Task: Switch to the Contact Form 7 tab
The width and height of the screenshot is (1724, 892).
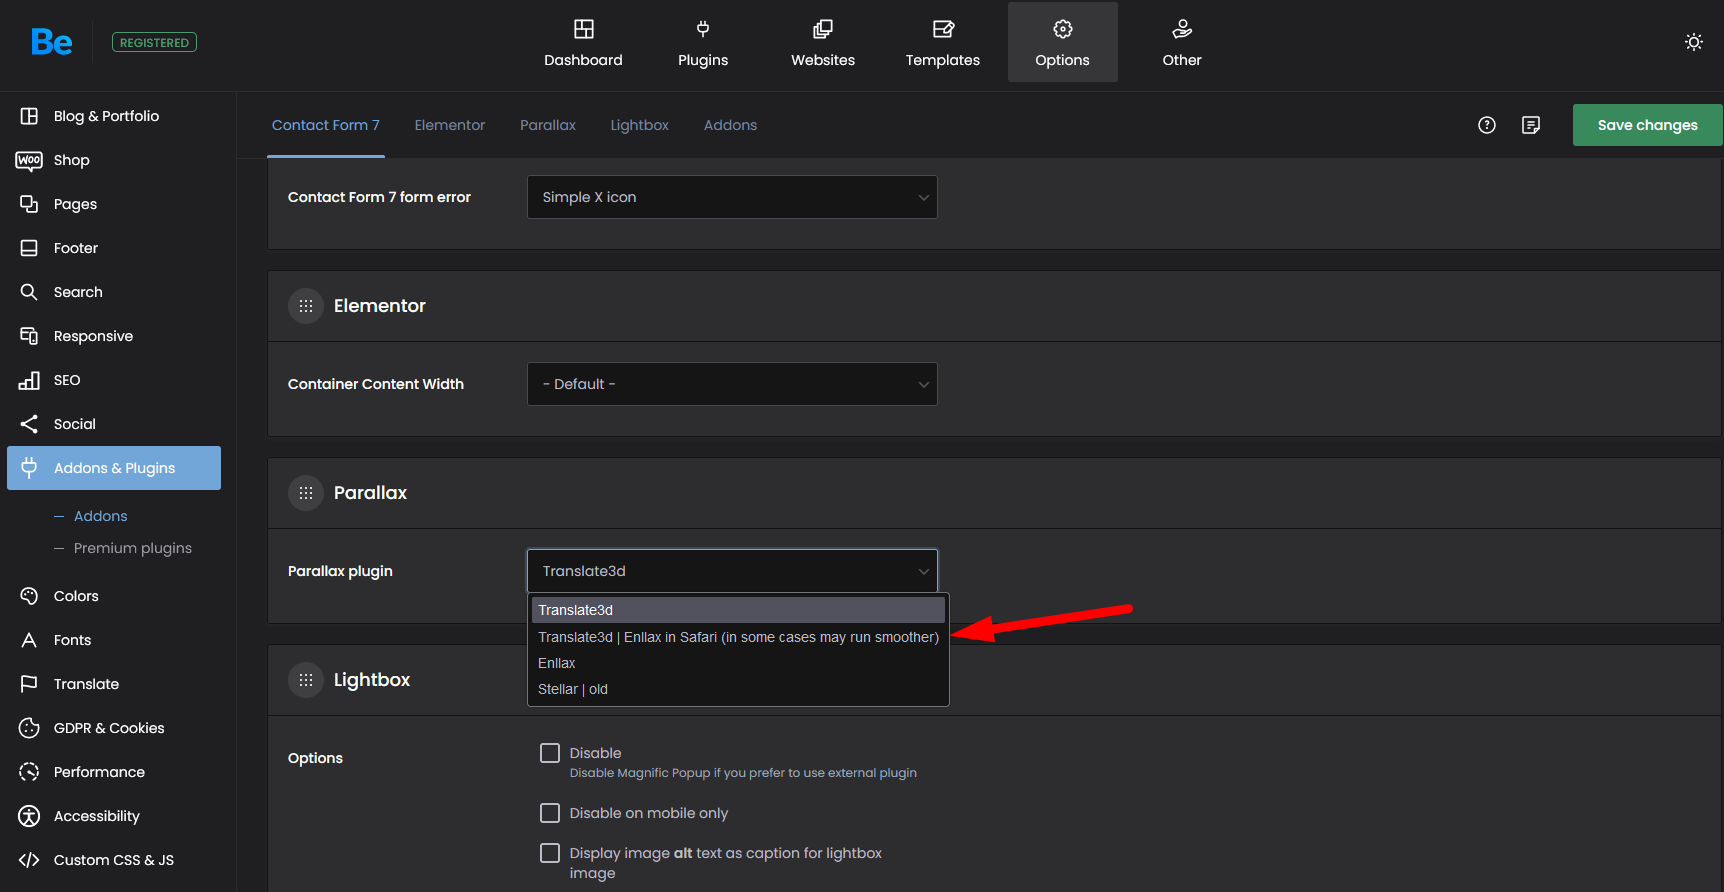Action: click(326, 125)
